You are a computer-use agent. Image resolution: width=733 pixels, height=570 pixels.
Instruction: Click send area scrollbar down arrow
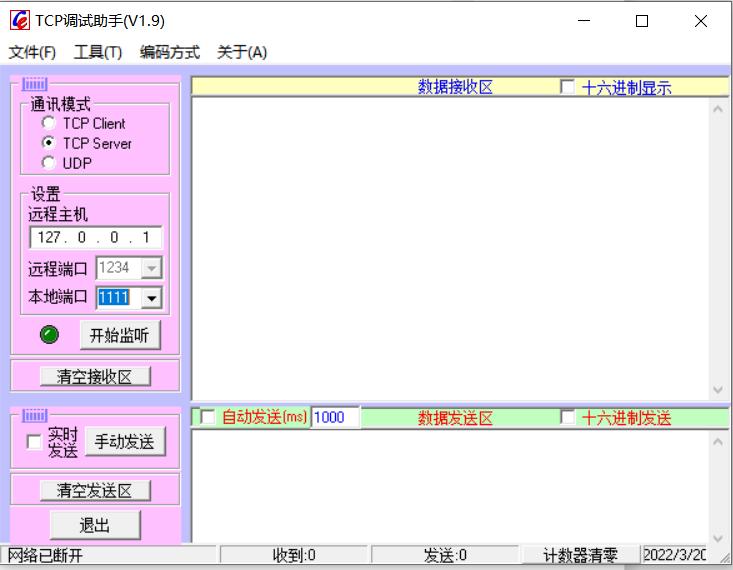coord(719,537)
